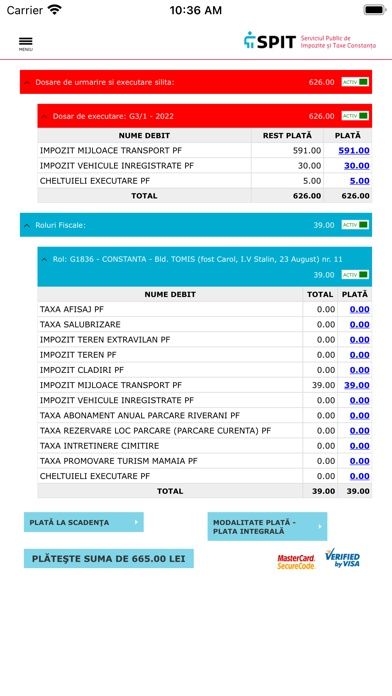Click 39.00 payment link for mijloace transport
This screenshot has height=696, width=392.
click(x=357, y=385)
